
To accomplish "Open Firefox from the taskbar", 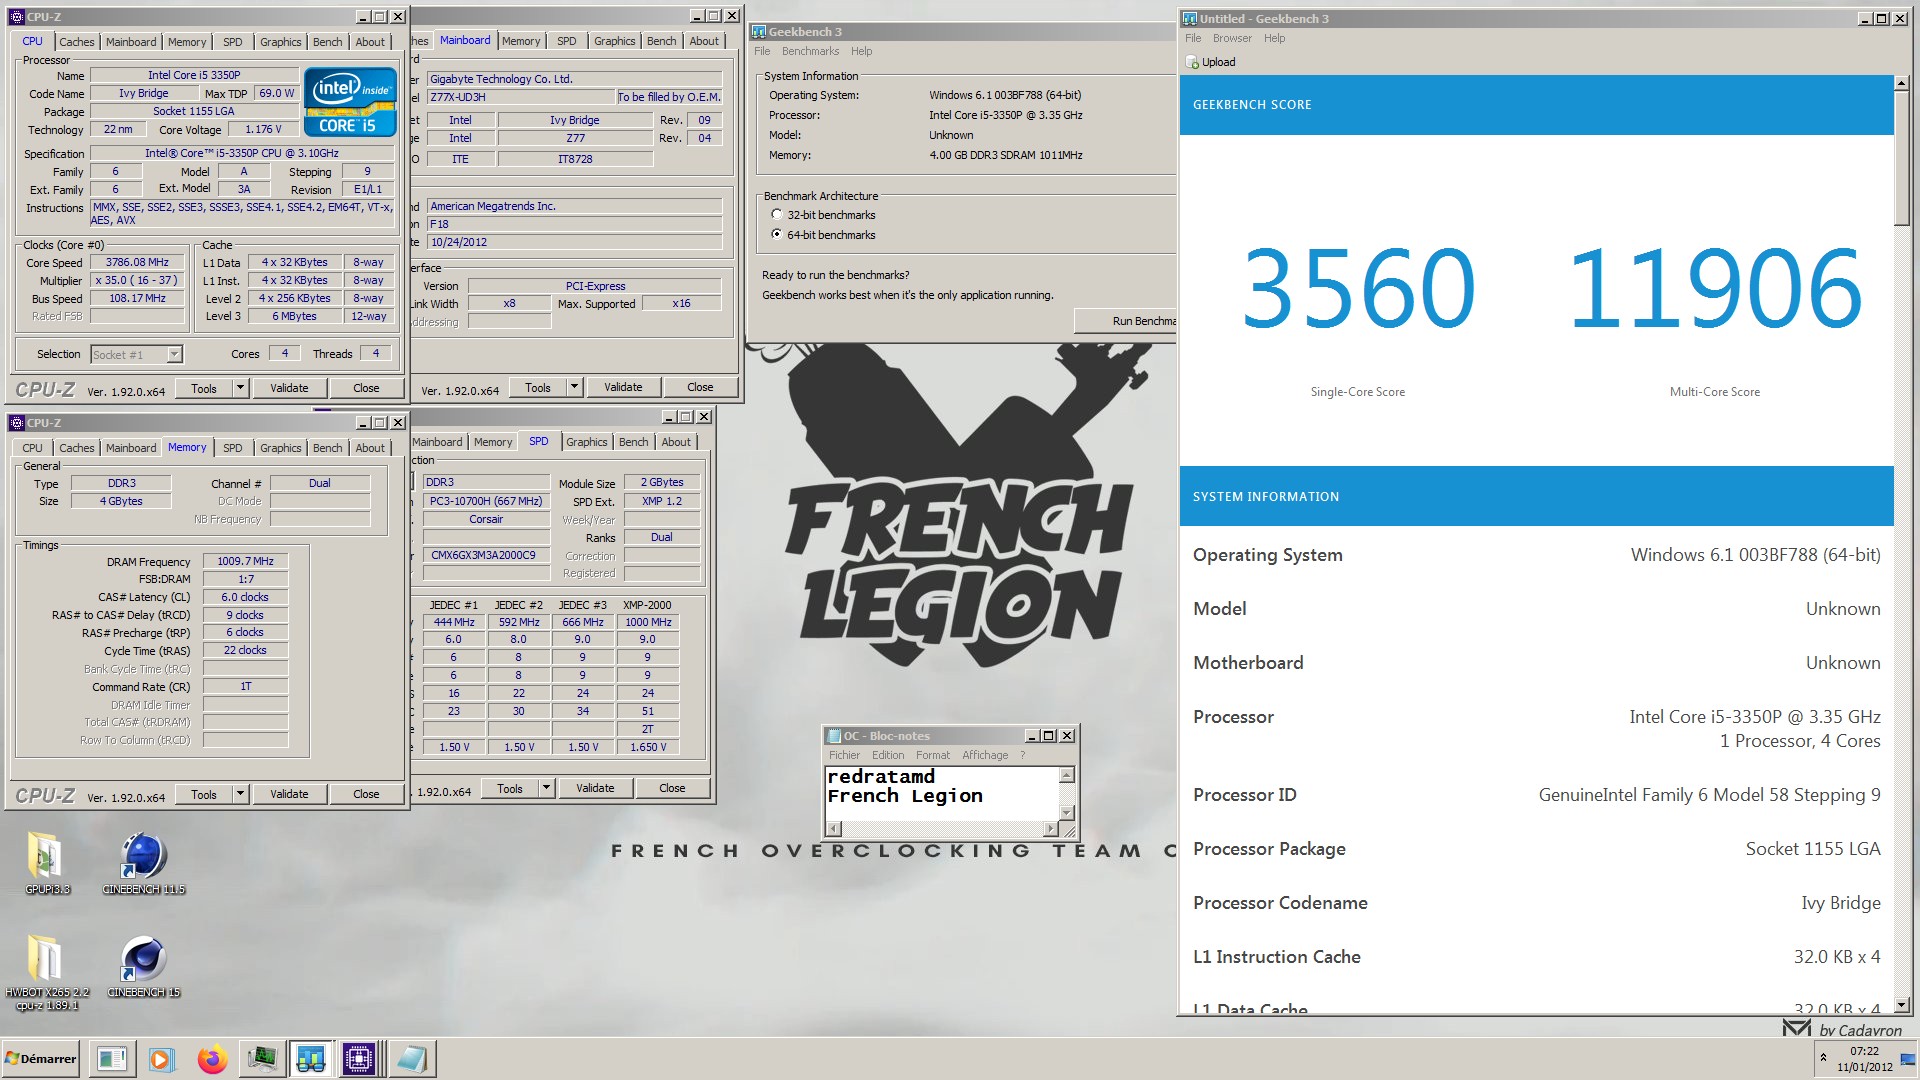I will pyautogui.click(x=212, y=1059).
